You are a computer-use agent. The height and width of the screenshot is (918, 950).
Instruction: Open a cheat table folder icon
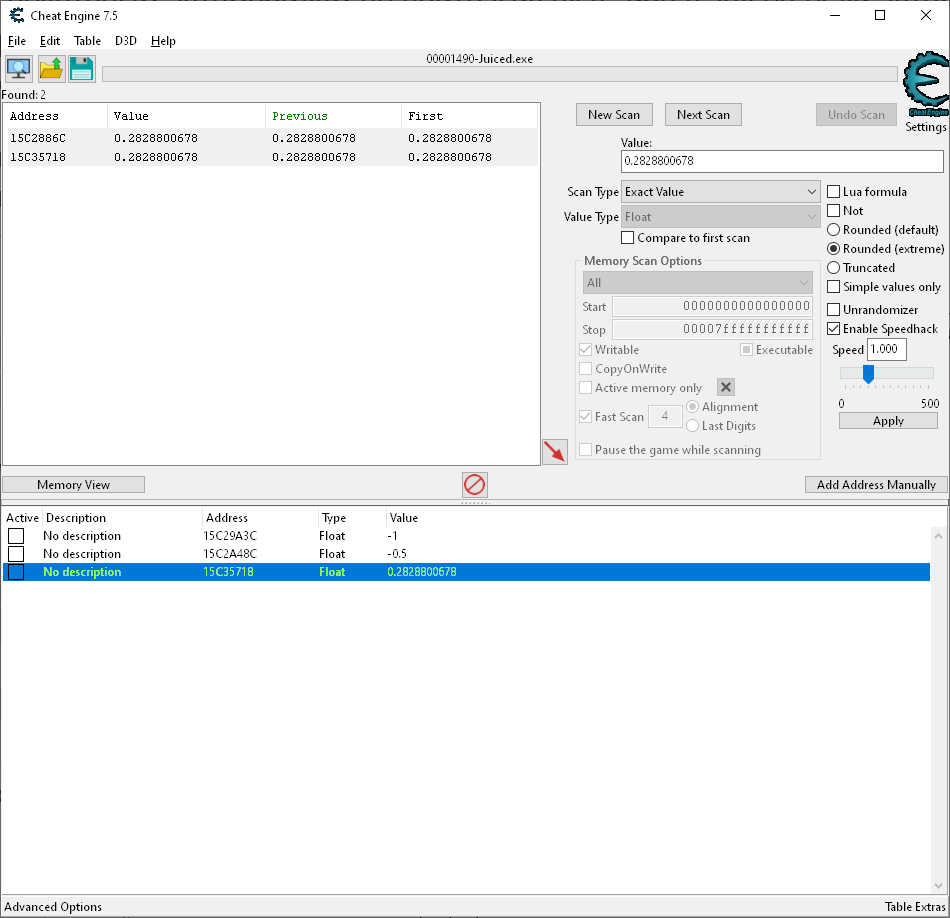(51, 69)
